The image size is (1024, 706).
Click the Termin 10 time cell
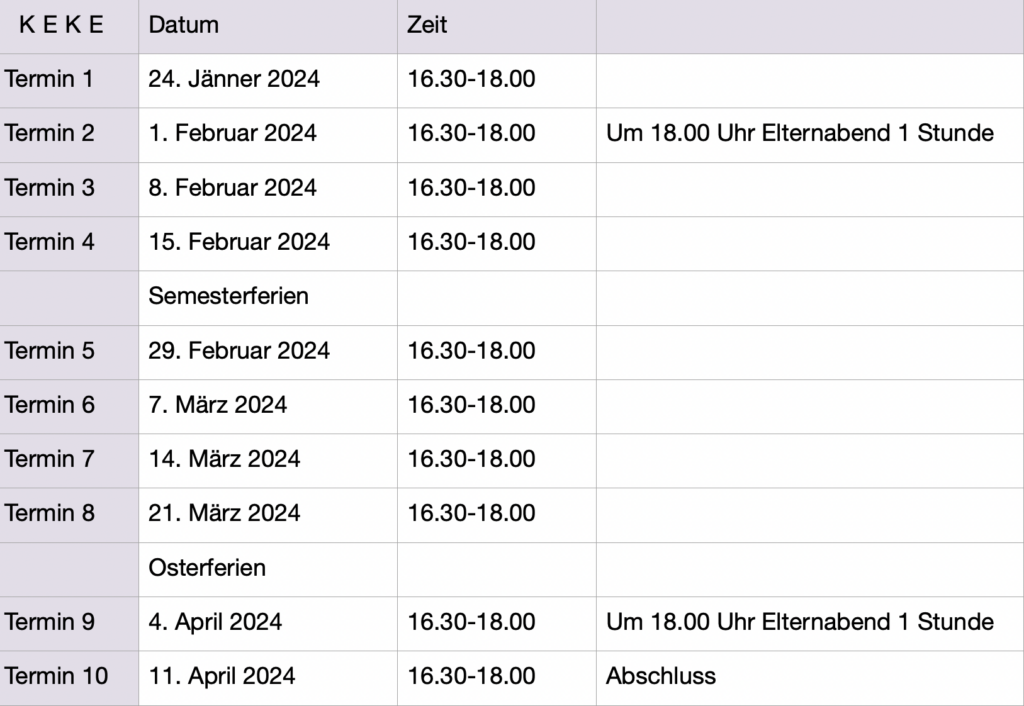471,676
